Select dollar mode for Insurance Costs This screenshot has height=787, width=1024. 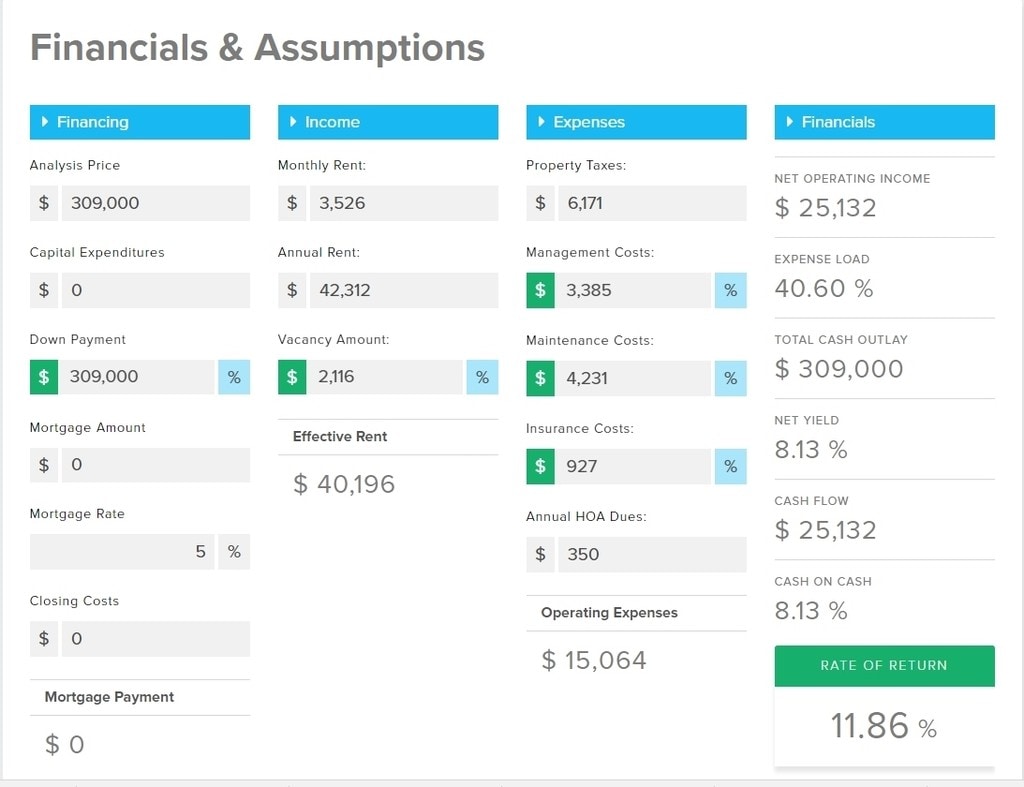[540, 466]
